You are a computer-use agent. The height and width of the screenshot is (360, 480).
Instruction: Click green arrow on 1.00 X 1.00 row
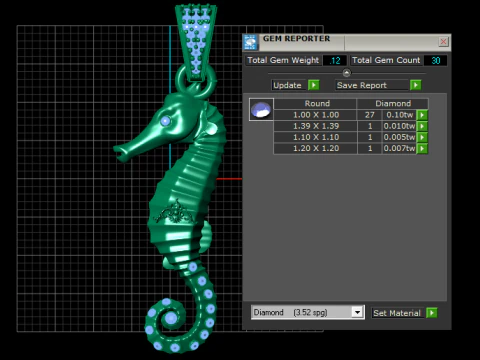click(x=422, y=115)
